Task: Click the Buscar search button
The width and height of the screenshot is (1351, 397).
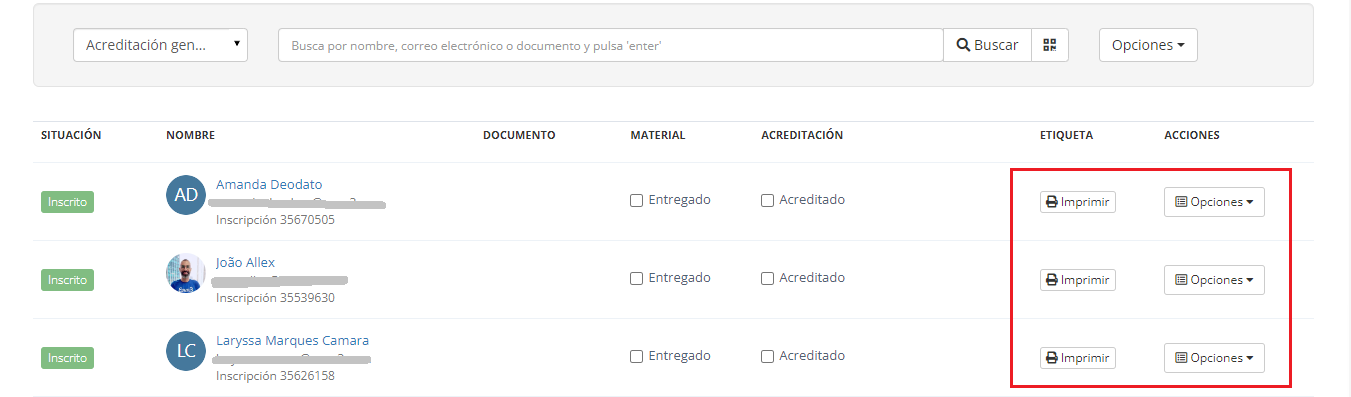Action: pos(987,45)
